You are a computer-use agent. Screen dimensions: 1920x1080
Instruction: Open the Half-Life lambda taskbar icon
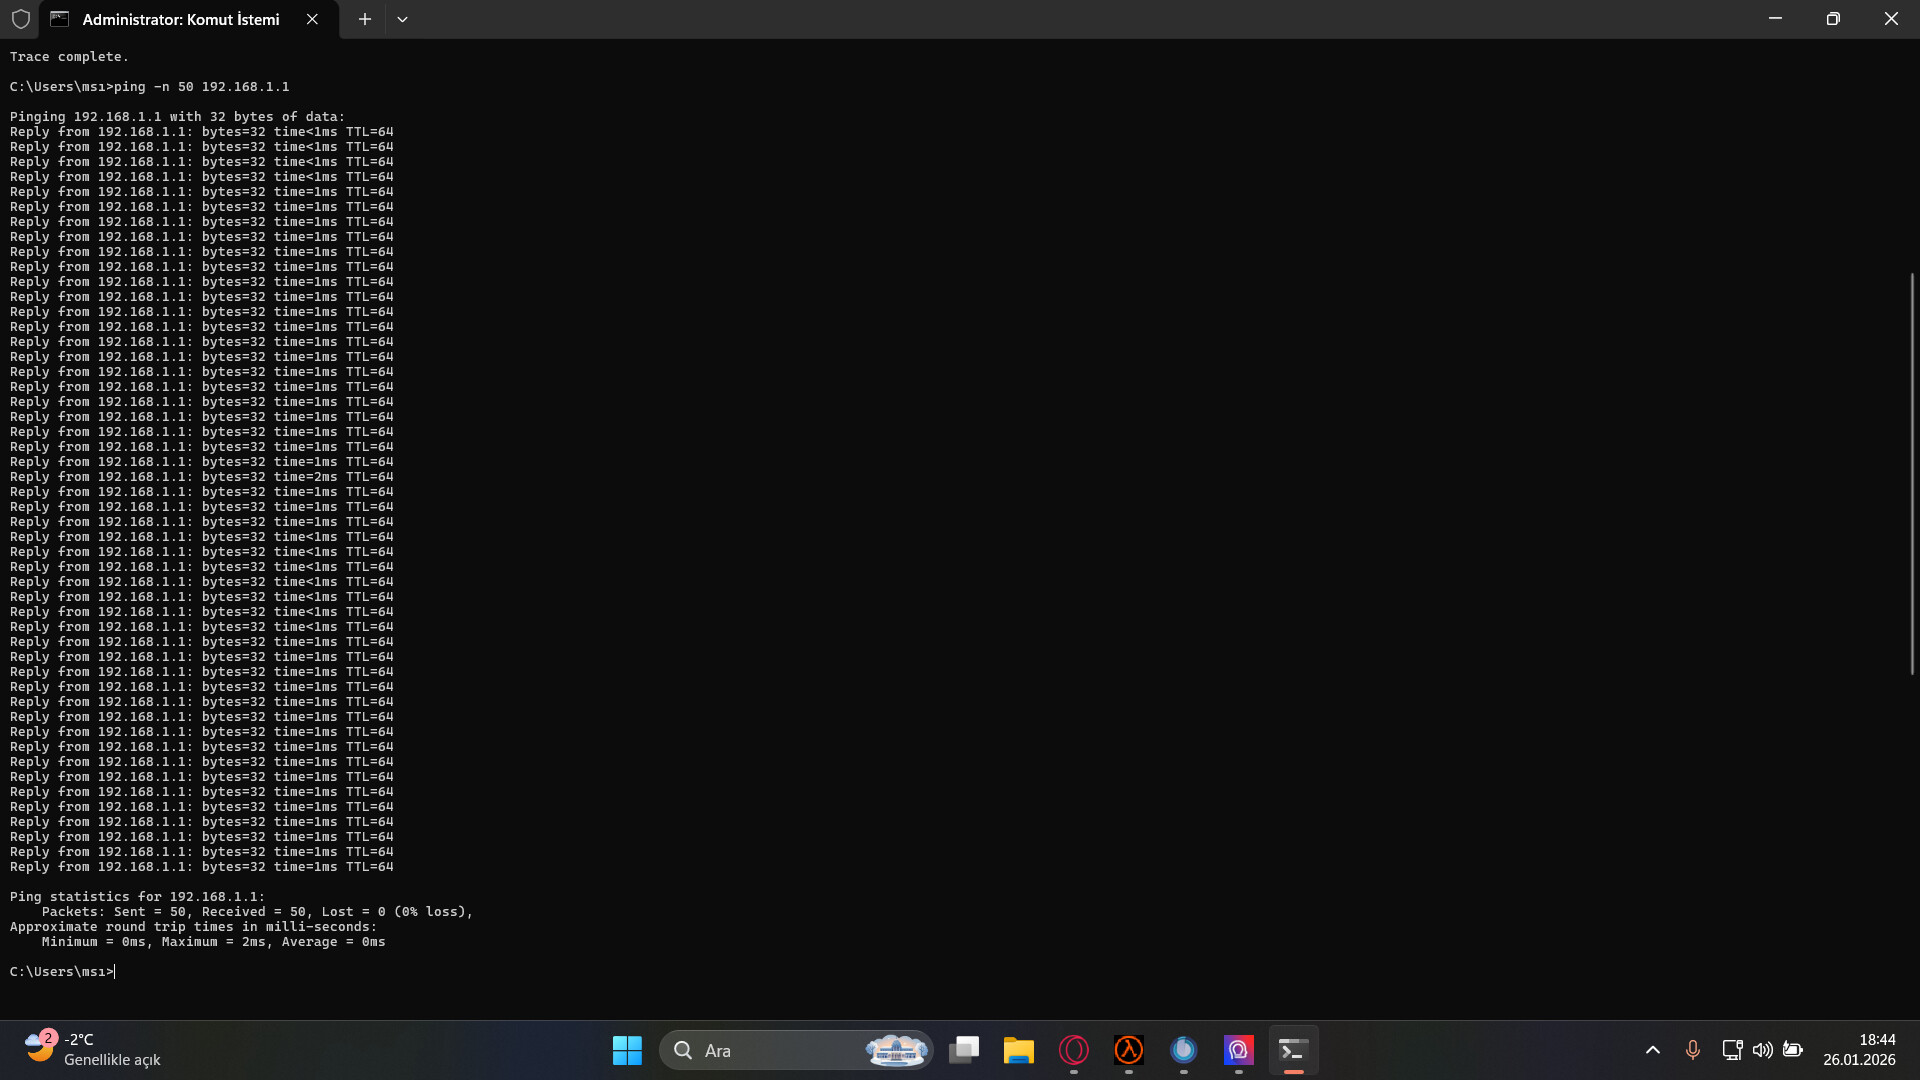click(x=1129, y=1050)
